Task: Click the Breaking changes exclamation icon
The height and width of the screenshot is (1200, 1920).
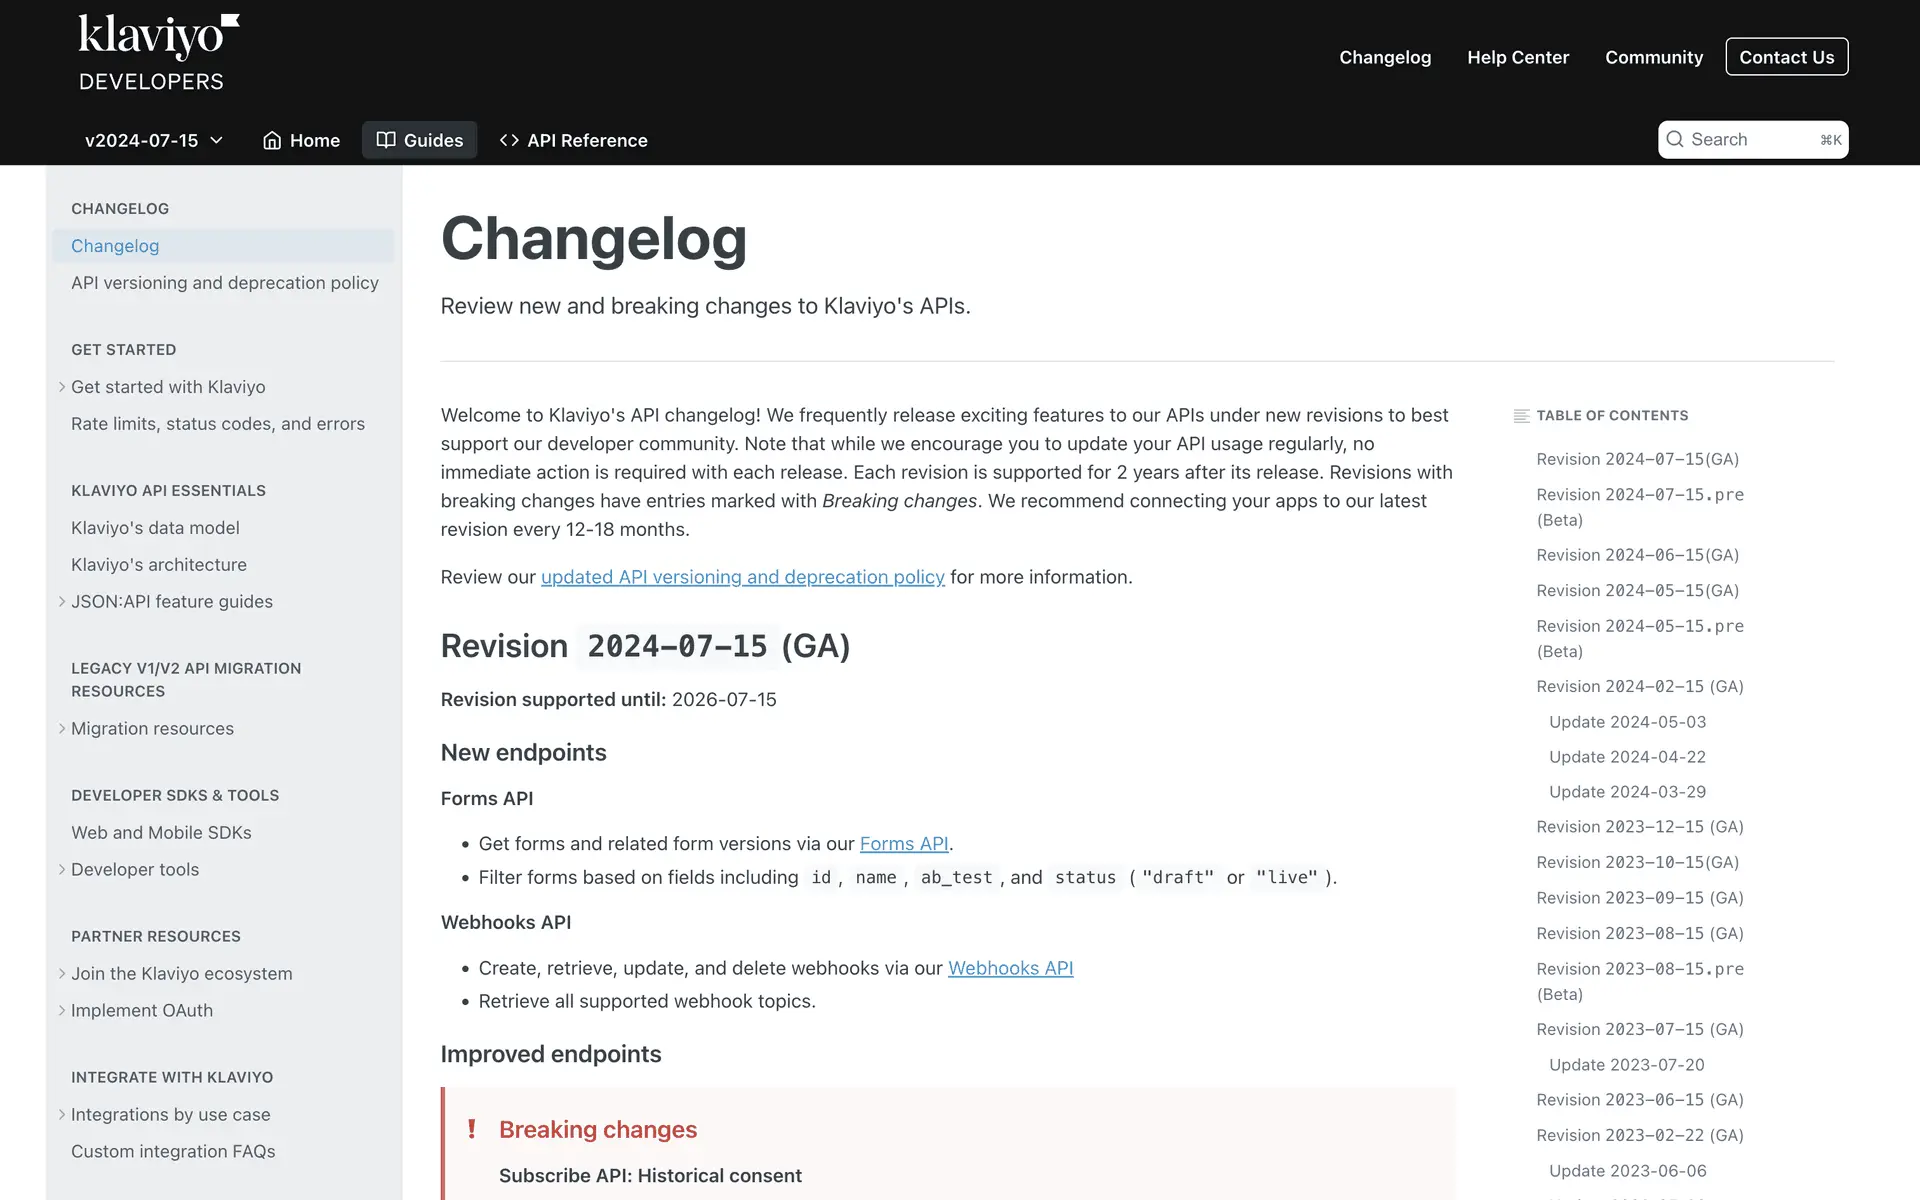Action: point(472,1129)
